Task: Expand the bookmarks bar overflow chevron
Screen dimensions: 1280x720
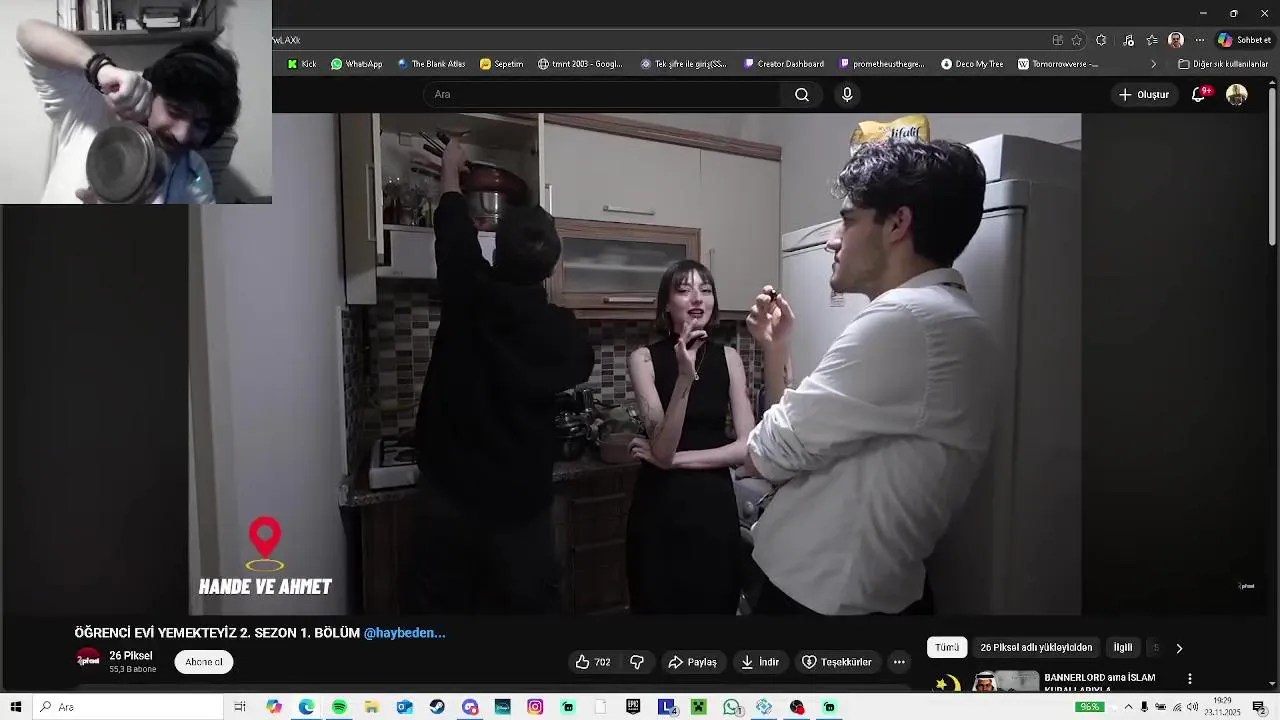Action: pos(1153,64)
